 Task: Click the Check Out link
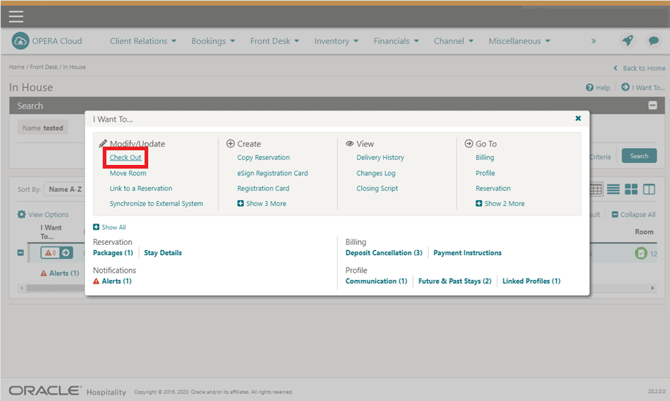tap(125, 157)
